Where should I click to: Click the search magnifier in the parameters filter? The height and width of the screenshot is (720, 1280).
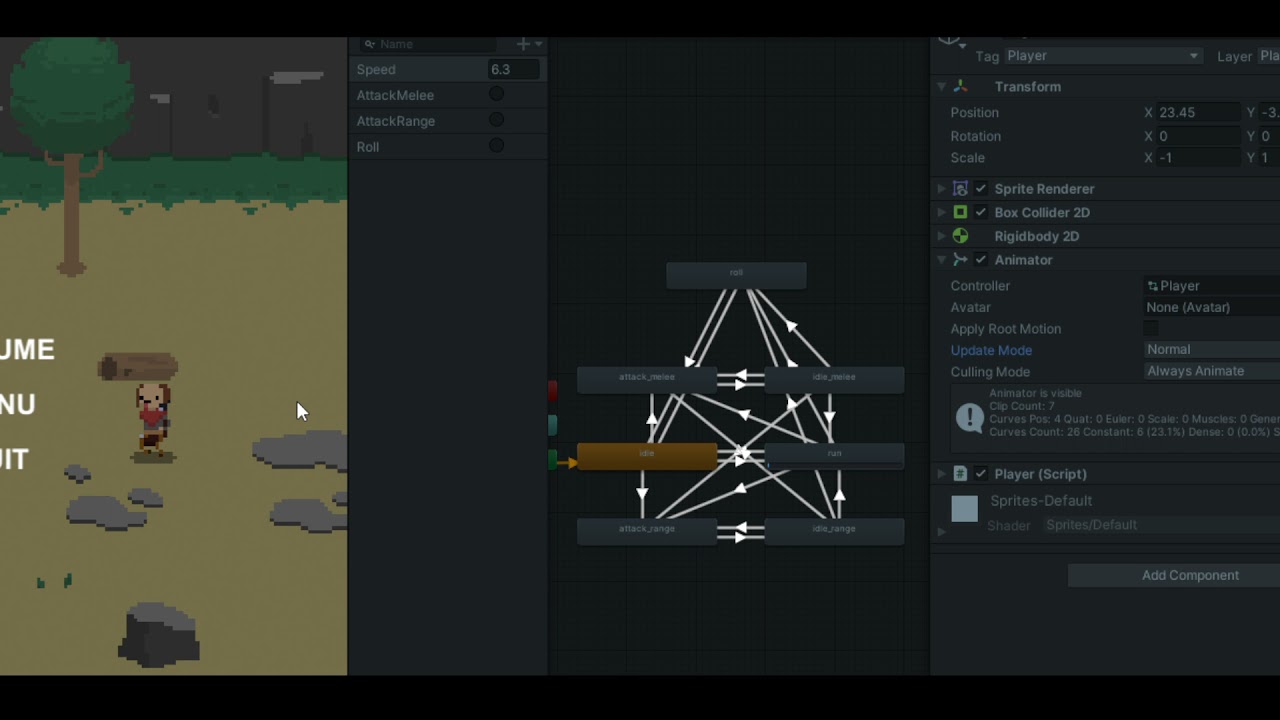pyautogui.click(x=370, y=44)
